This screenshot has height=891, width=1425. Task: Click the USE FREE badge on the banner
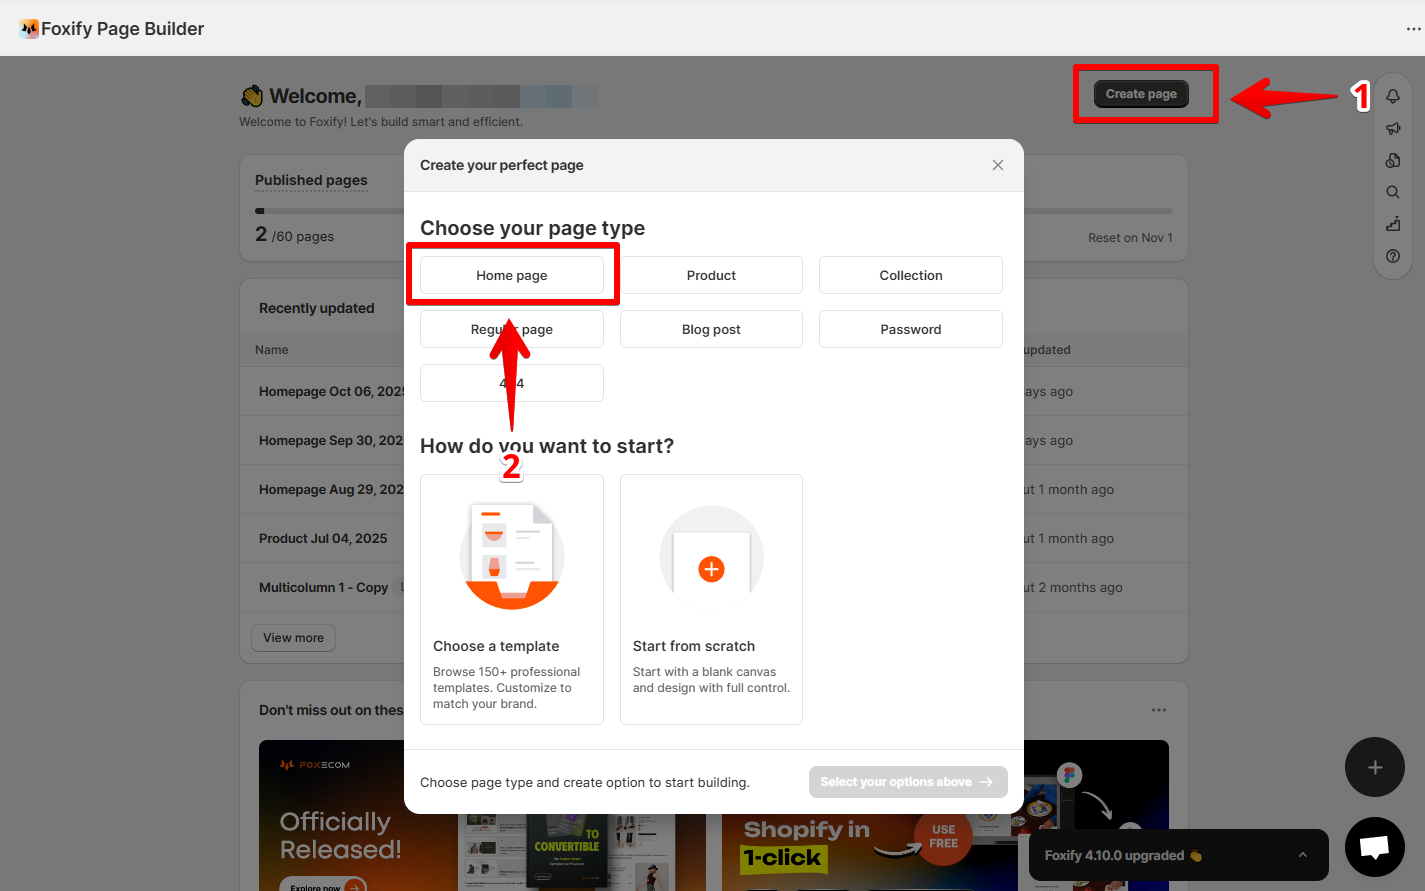point(944,836)
